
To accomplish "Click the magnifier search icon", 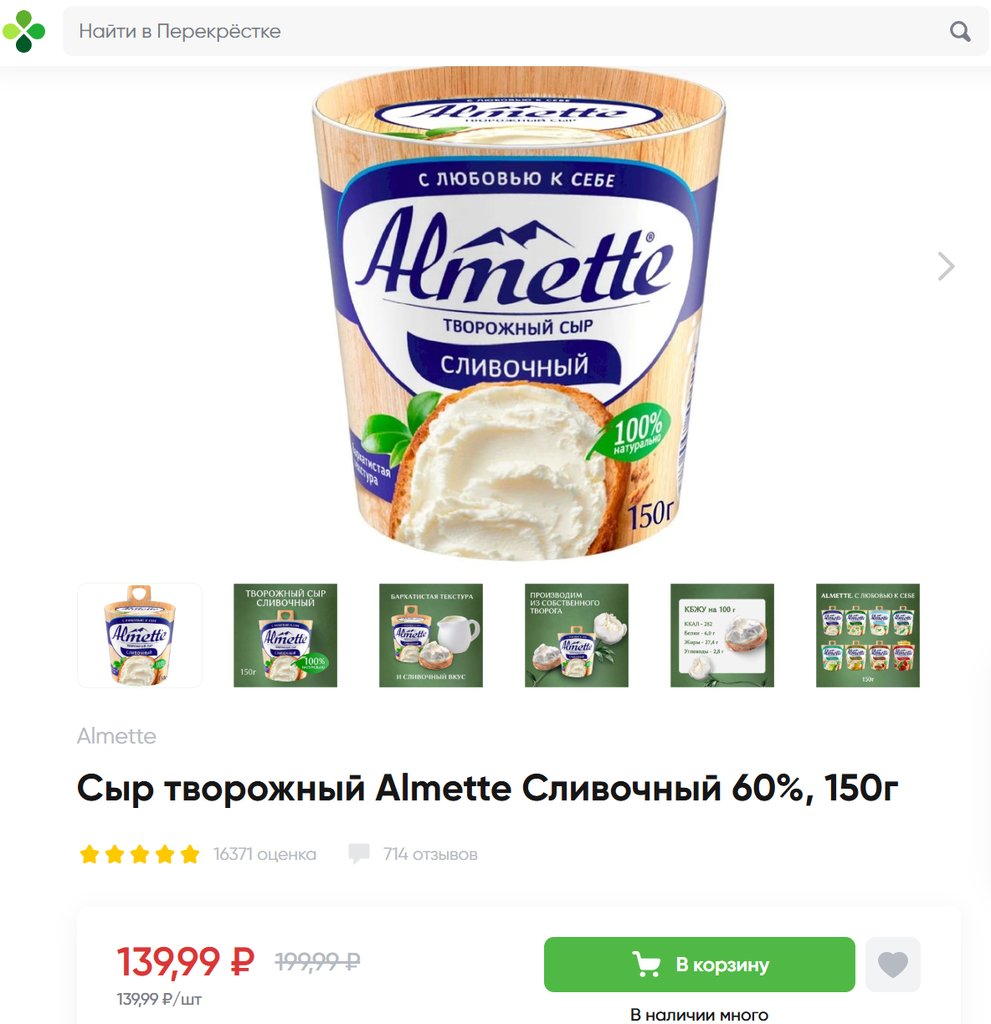I will click(x=960, y=31).
